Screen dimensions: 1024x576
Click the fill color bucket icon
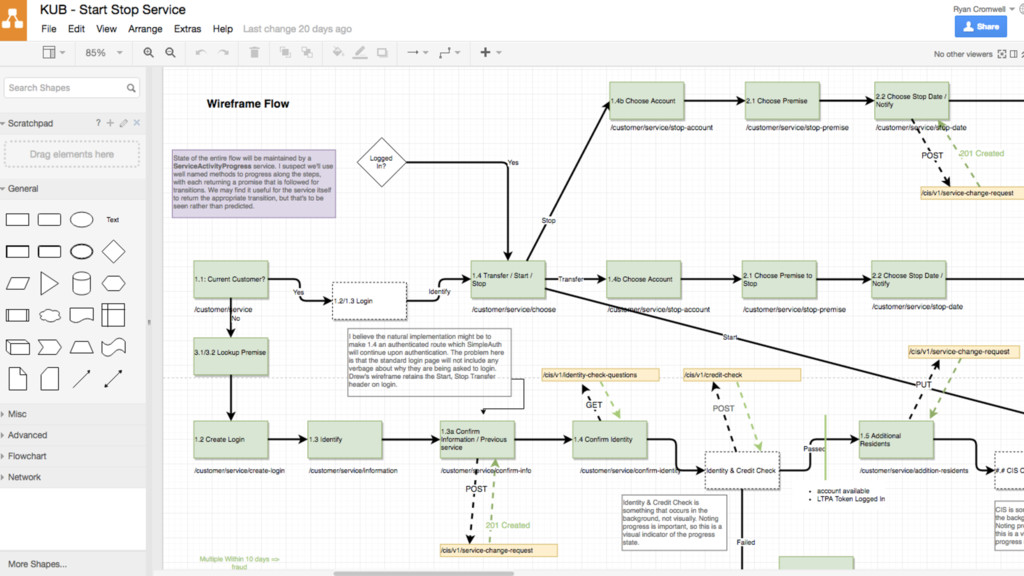tap(338, 53)
